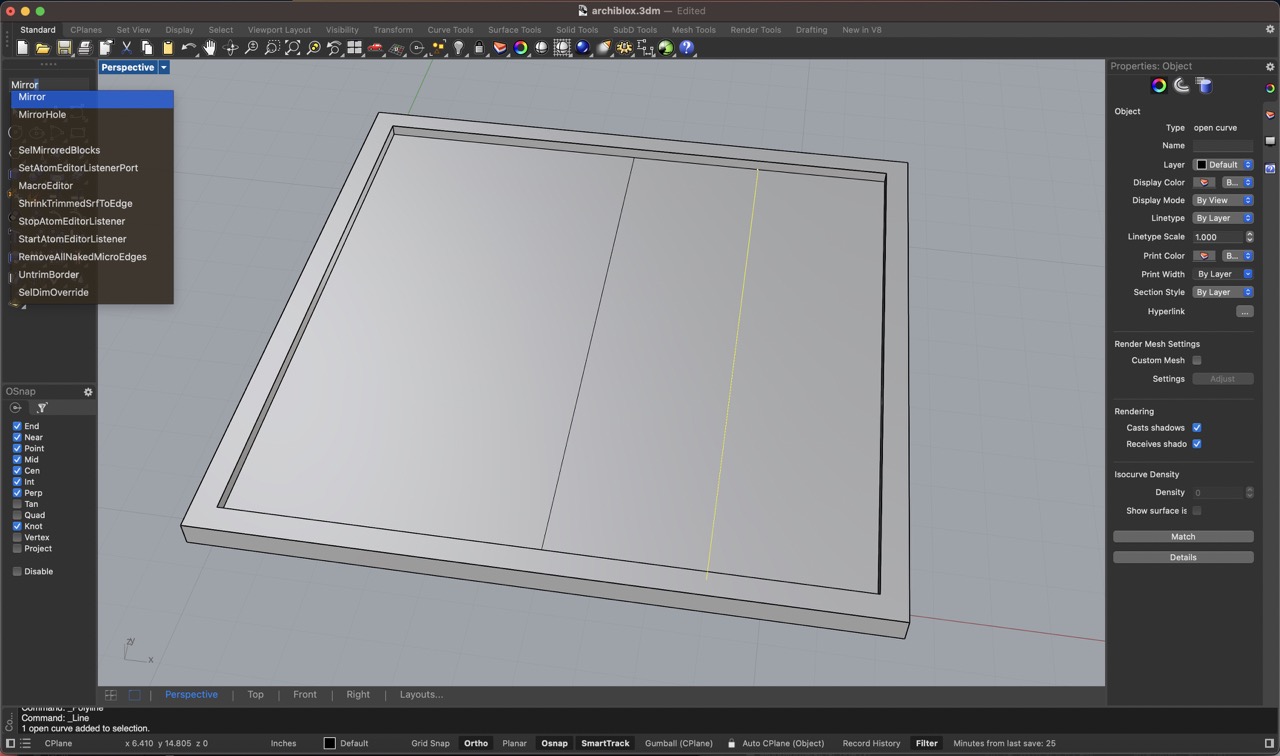Click the Zoom Extents icon
The height and width of the screenshot is (756, 1280).
point(293,48)
